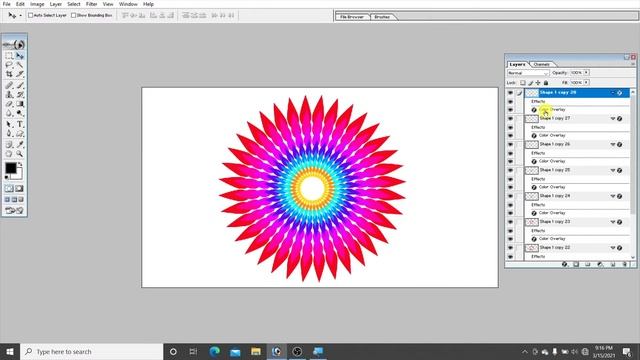Image resolution: width=640 pixels, height=360 pixels.
Task: Open Microsoft Edge from taskbar
Action: (x=214, y=351)
